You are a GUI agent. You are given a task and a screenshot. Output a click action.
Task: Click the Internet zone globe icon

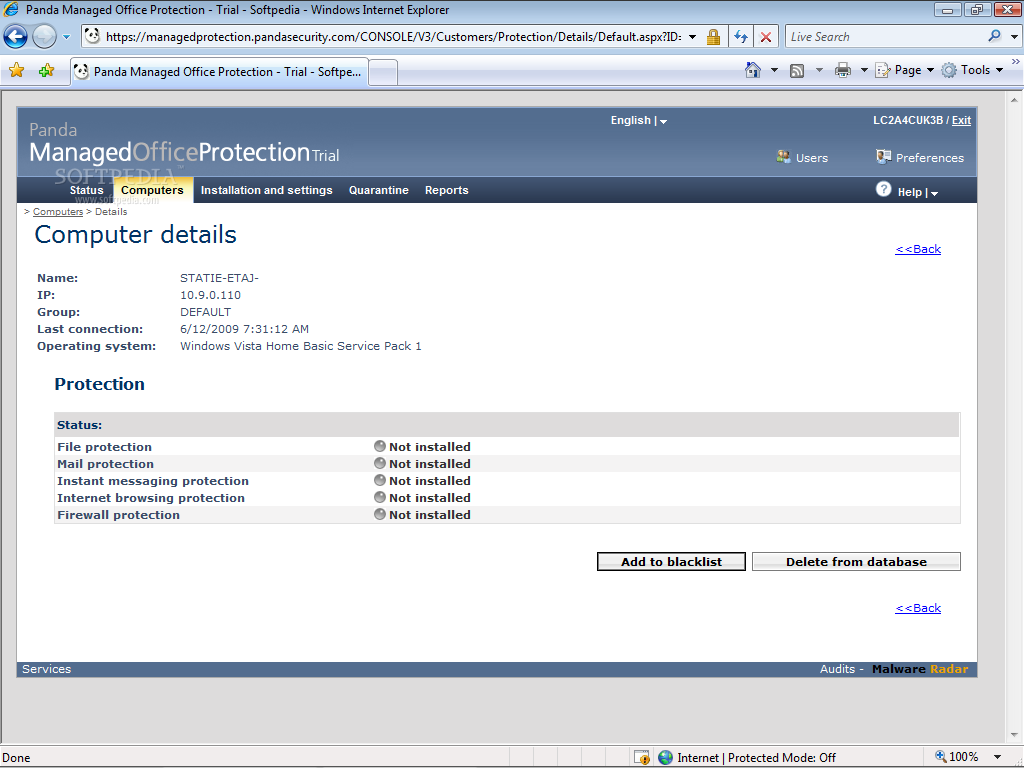click(665, 757)
